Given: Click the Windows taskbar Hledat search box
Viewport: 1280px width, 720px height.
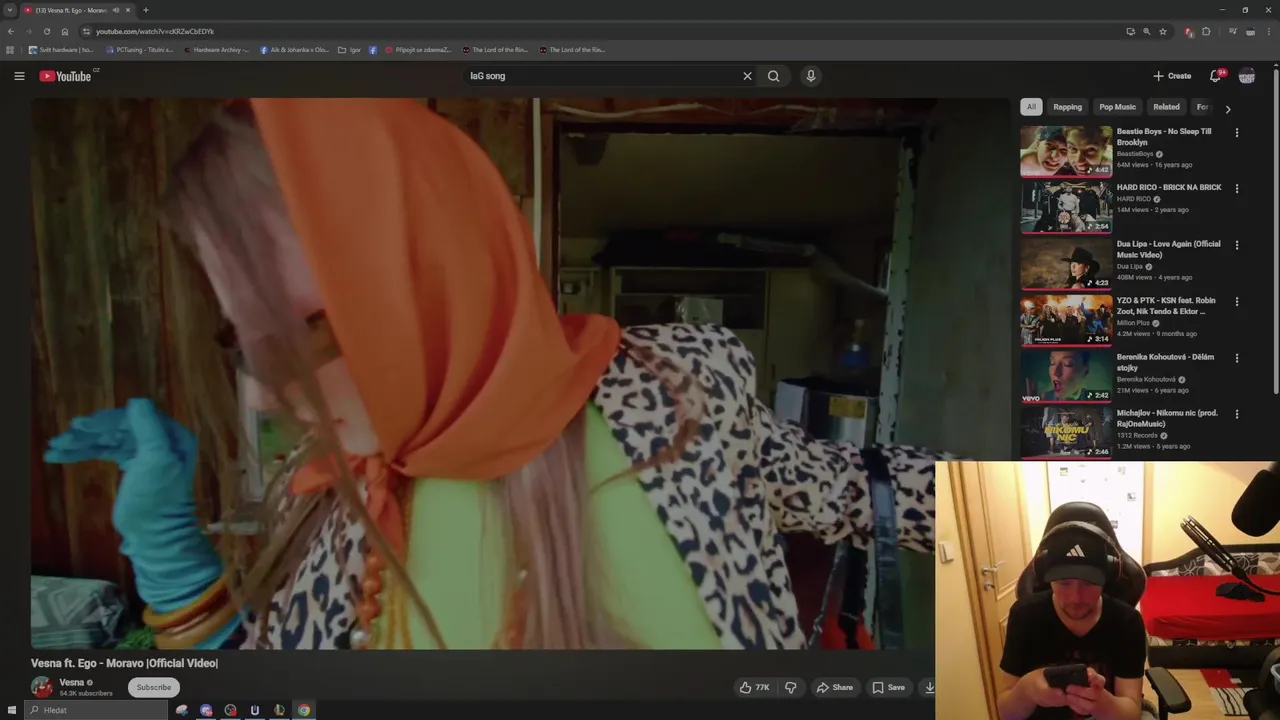Looking at the screenshot, I should [95, 710].
